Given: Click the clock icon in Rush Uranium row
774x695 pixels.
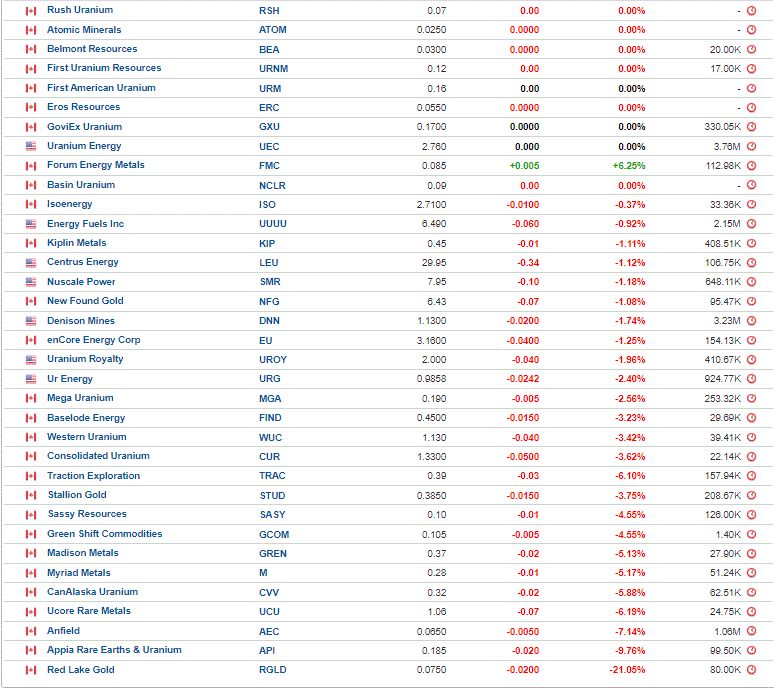Looking at the screenshot, I should (751, 10).
